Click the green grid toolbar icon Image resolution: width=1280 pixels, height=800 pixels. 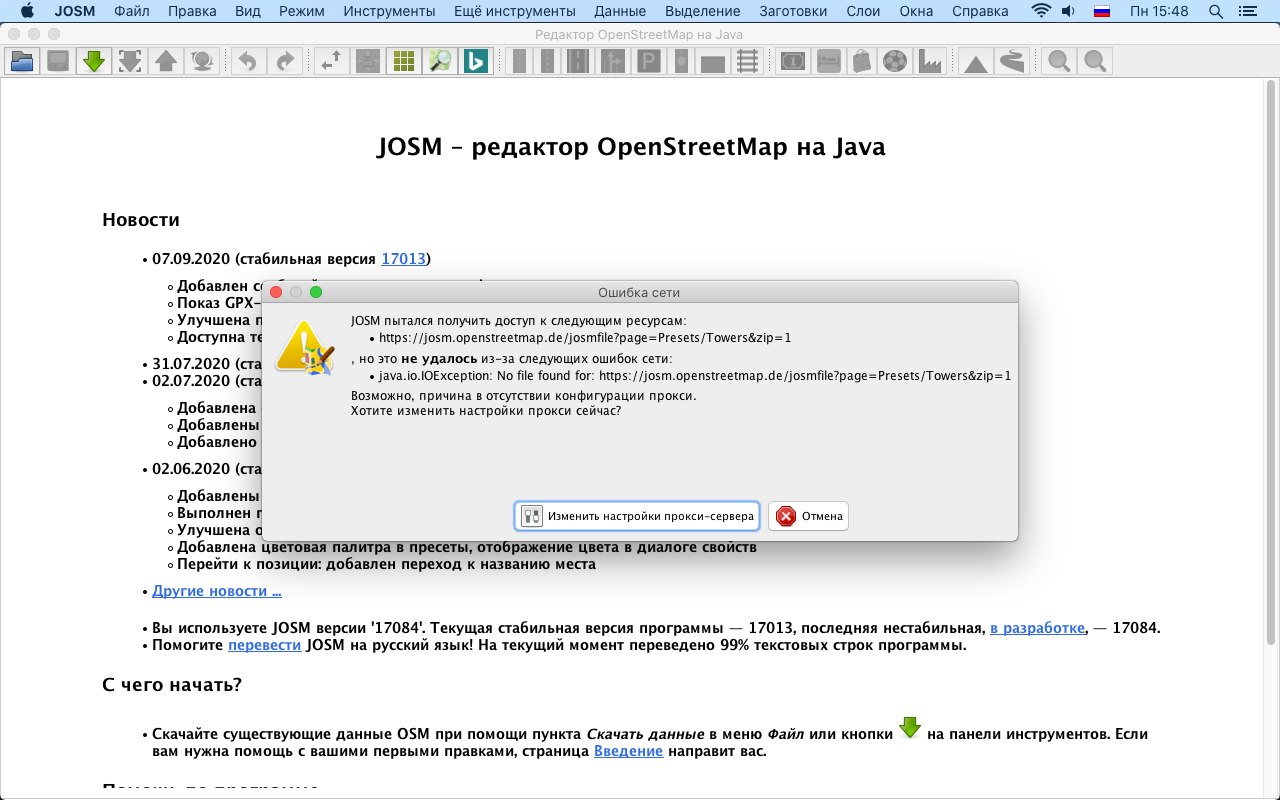[x=403, y=61]
